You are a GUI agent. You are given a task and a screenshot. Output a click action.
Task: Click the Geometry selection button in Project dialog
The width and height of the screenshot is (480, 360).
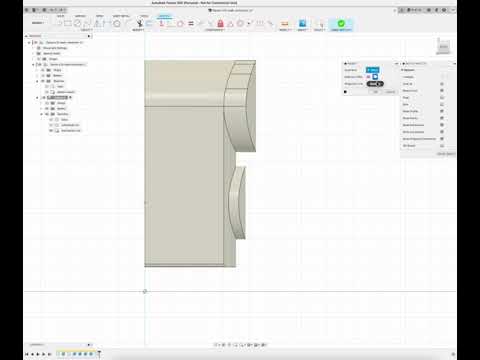(372, 70)
